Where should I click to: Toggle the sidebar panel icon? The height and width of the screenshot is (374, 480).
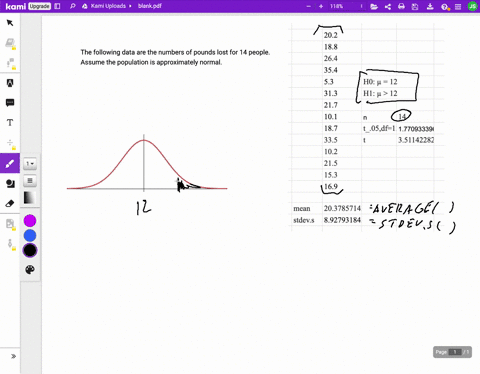pos(57,6)
